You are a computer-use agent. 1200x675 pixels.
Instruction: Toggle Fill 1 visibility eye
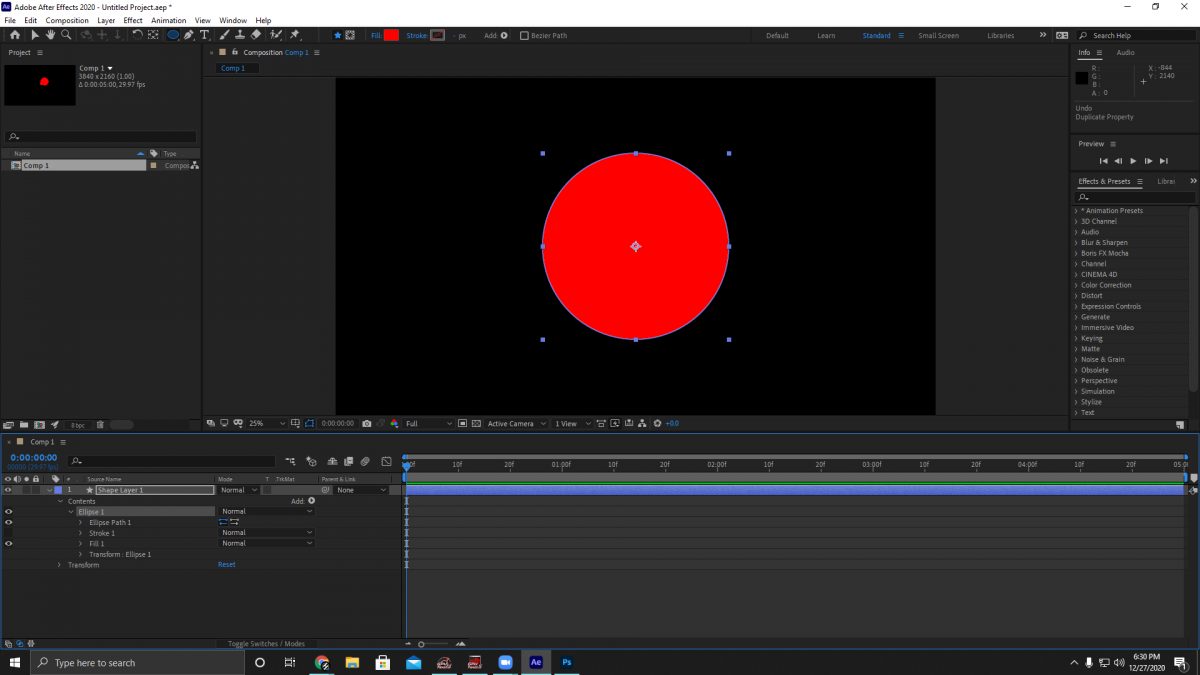coord(8,543)
